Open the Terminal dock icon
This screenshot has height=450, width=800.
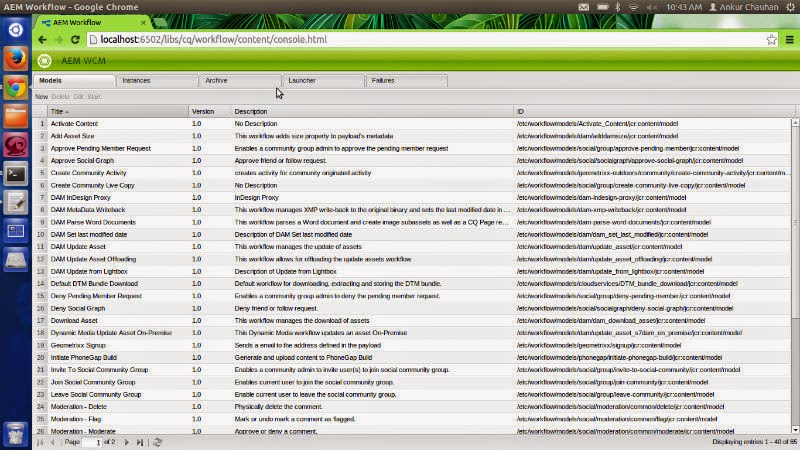pos(15,174)
